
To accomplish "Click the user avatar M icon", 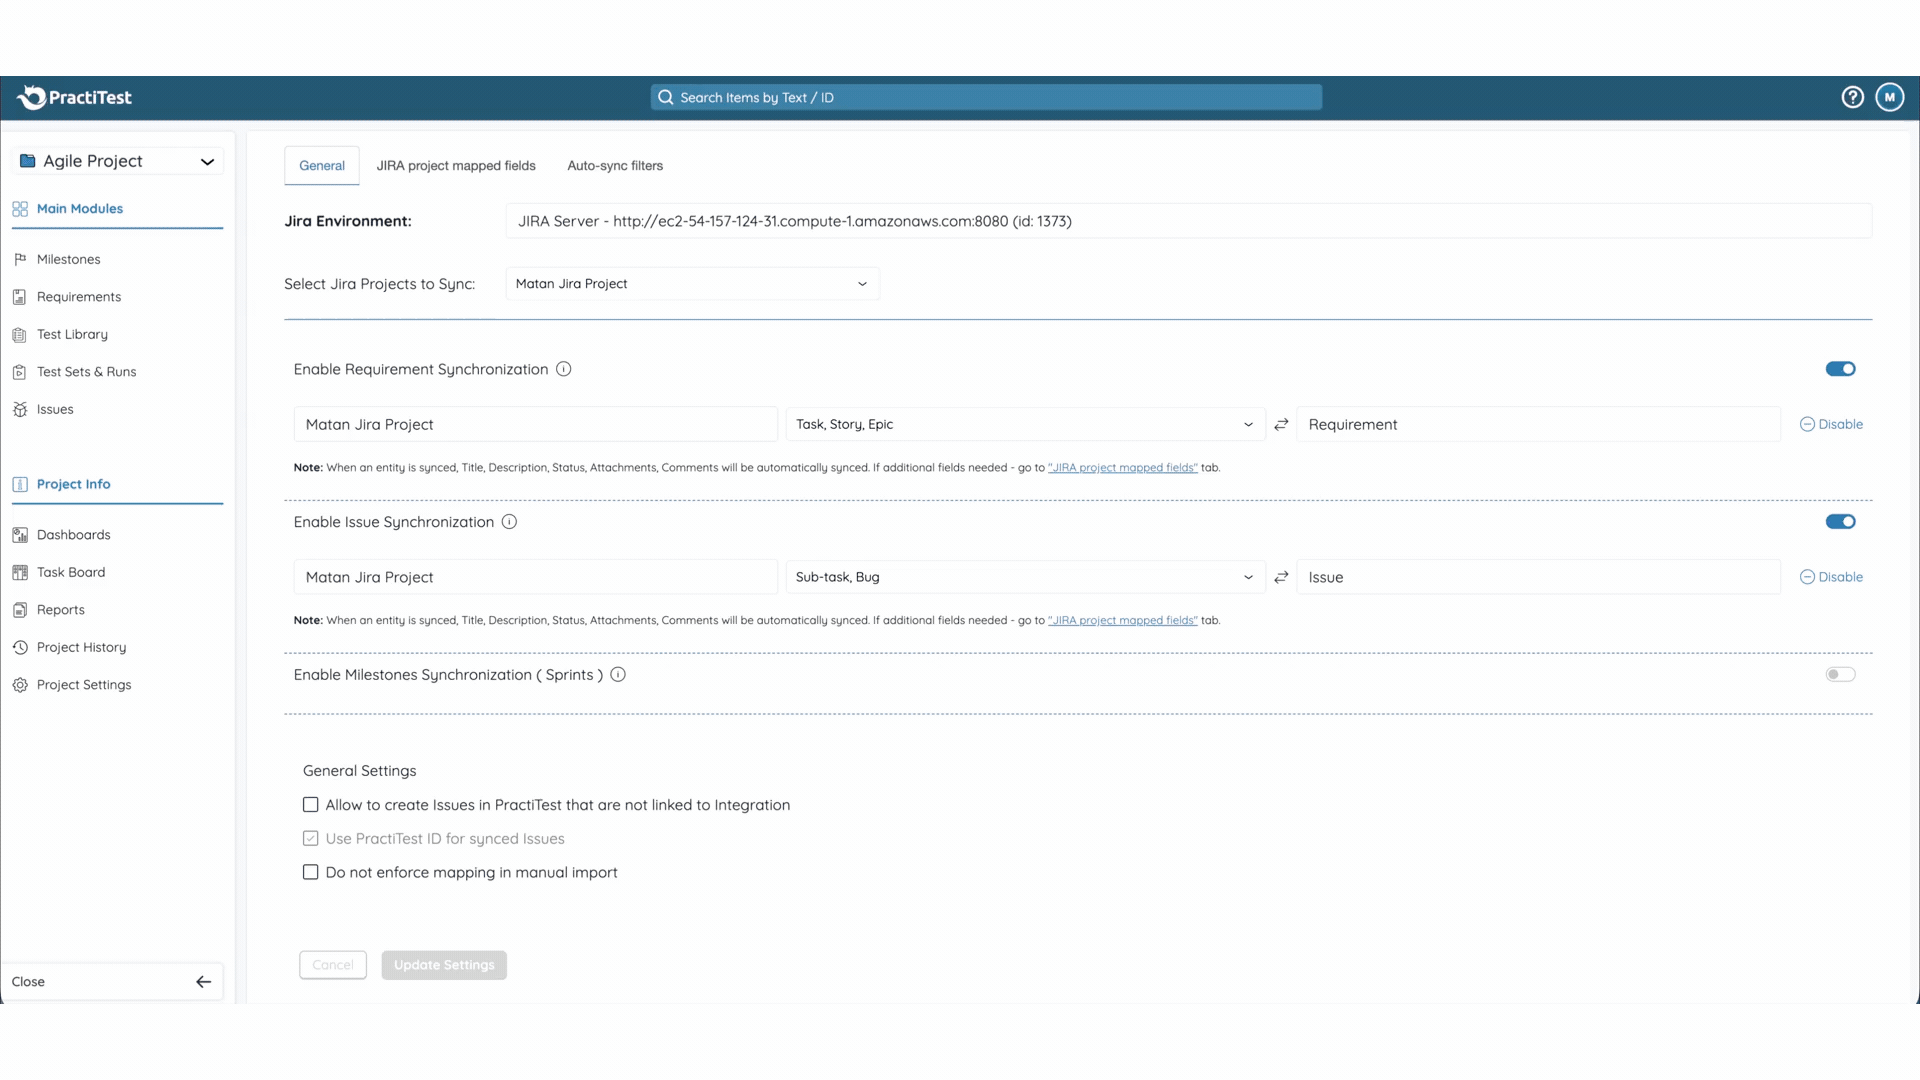I will [x=1889, y=97].
